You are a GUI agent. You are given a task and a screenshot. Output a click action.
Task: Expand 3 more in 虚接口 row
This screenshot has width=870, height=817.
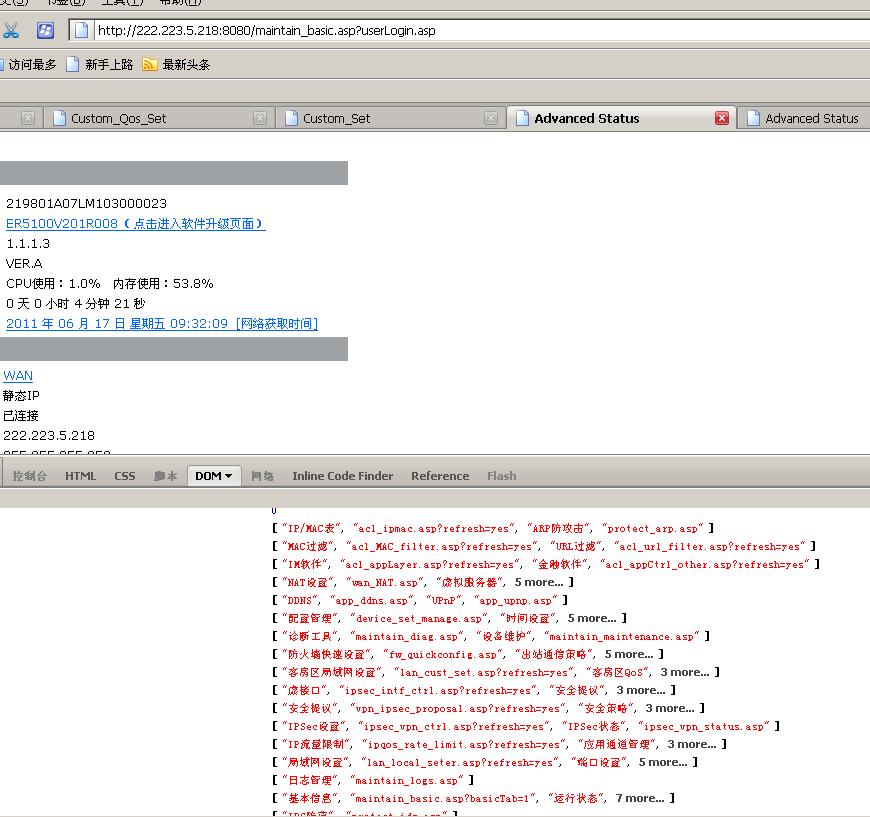tap(641, 690)
